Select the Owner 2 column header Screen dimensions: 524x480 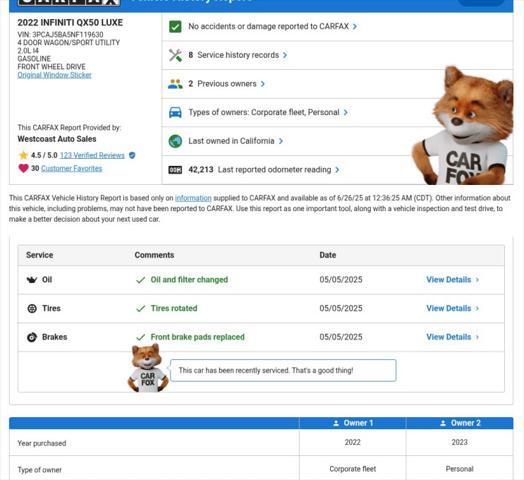pos(460,423)
